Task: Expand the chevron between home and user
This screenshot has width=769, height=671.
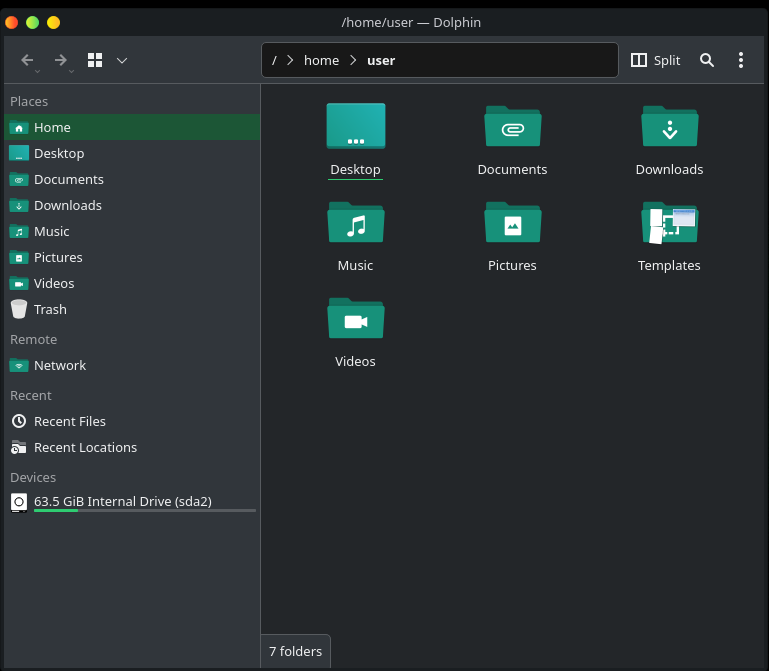Action: tap(353, 60)
